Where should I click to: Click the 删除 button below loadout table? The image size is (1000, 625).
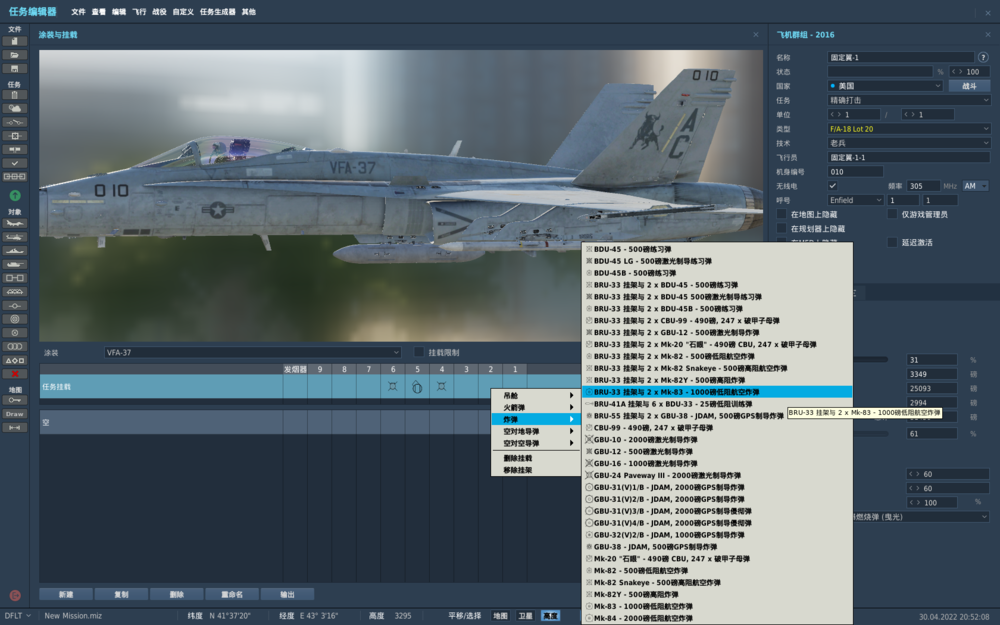(177, 594)
